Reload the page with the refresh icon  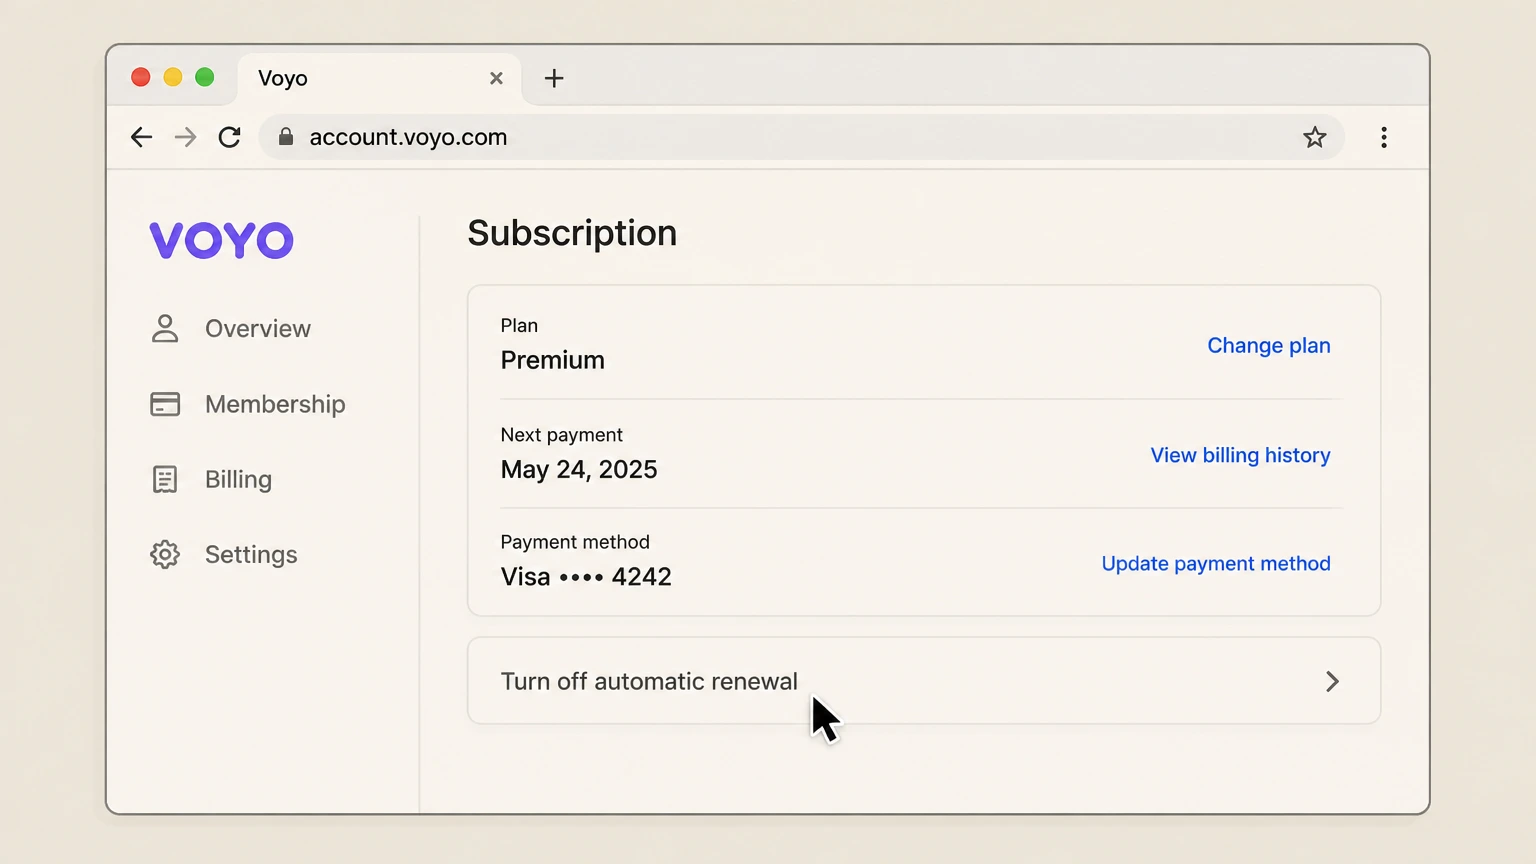pyautogui.click(x=230, y=137)
